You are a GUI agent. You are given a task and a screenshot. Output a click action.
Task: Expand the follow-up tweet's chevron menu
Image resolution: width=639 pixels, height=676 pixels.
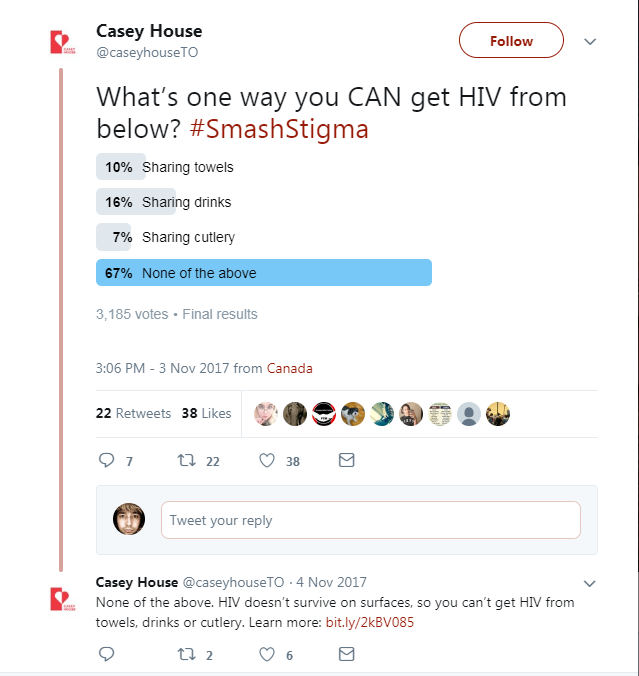pos(589,583)
